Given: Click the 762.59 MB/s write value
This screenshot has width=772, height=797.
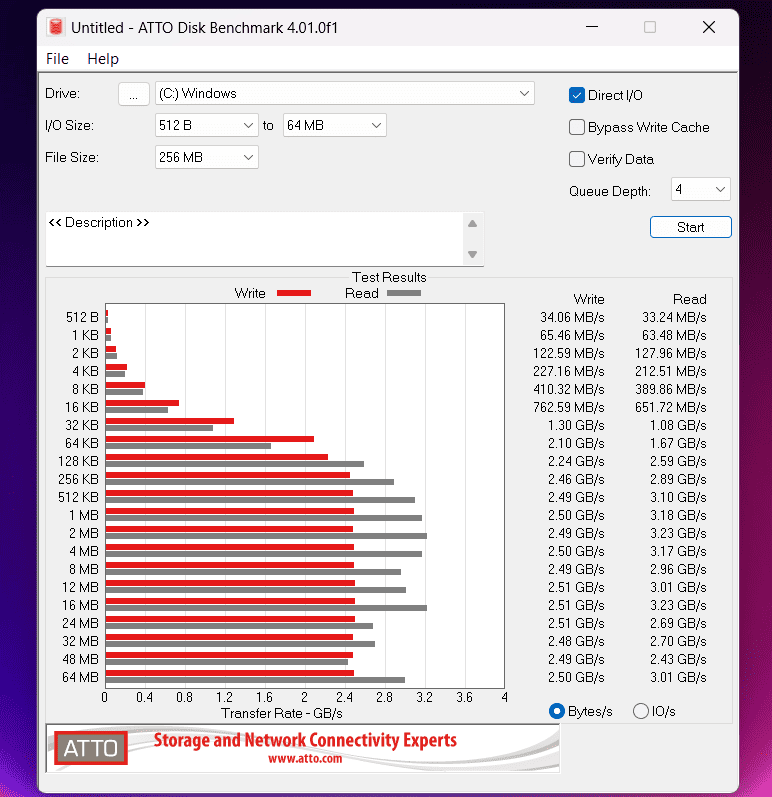Looking at the screenshot, I should [x=569, y=407].
